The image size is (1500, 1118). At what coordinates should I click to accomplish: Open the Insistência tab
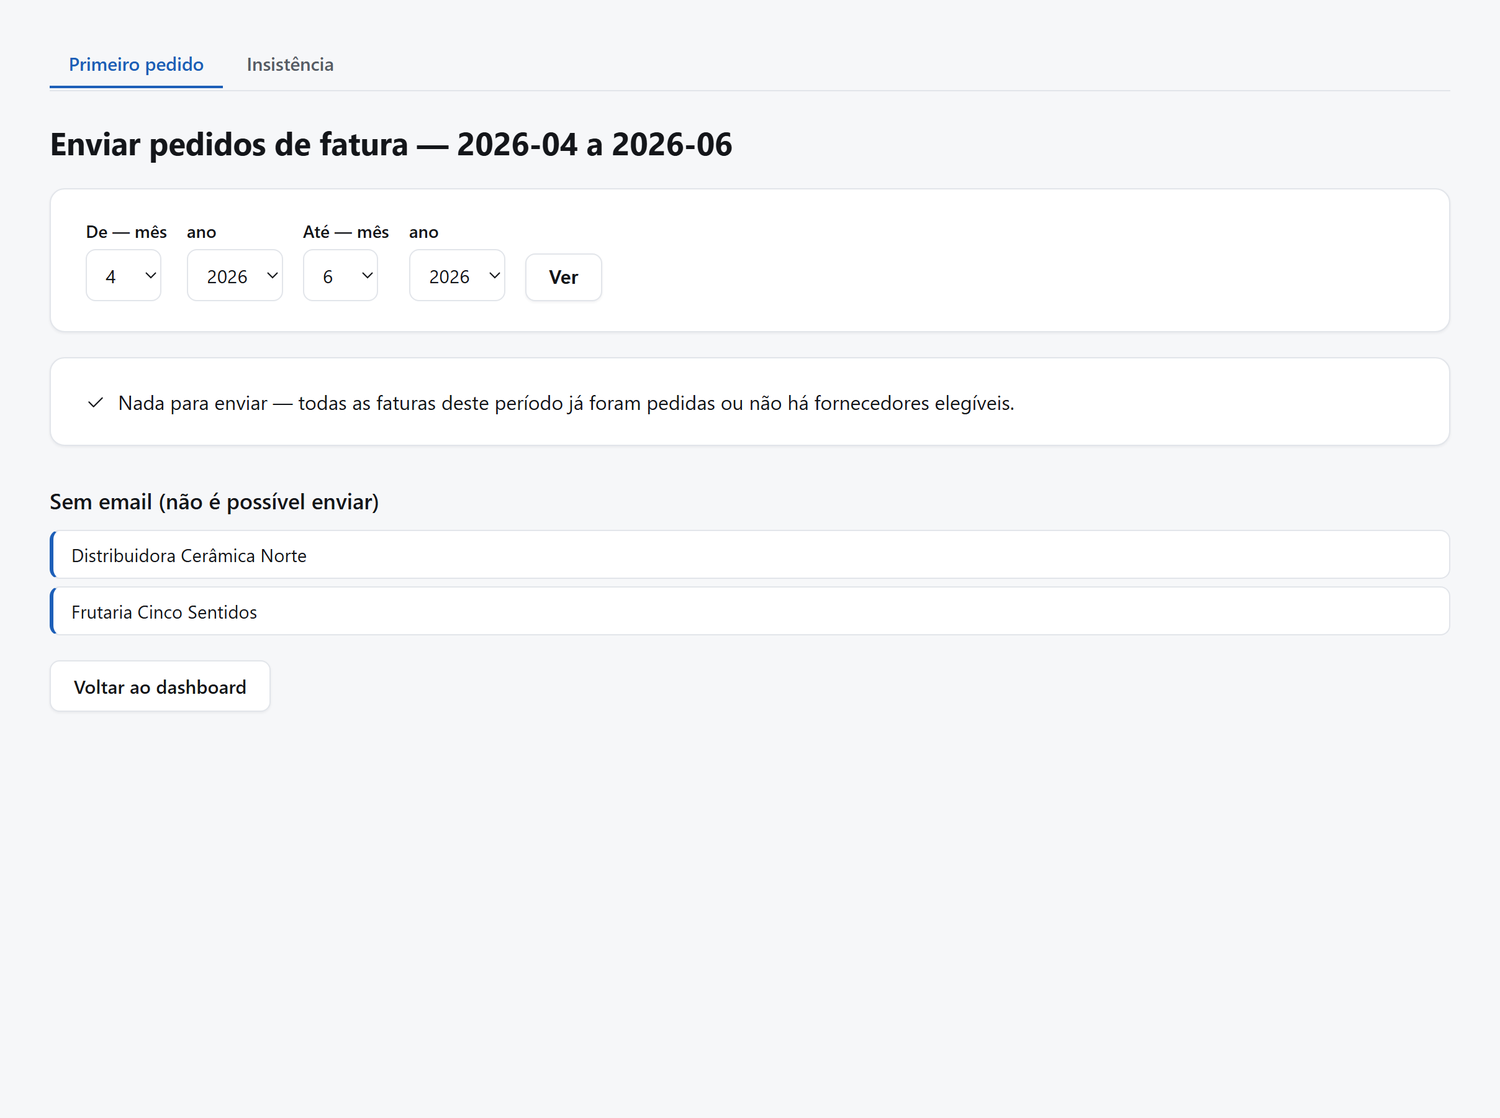[290, 65]
